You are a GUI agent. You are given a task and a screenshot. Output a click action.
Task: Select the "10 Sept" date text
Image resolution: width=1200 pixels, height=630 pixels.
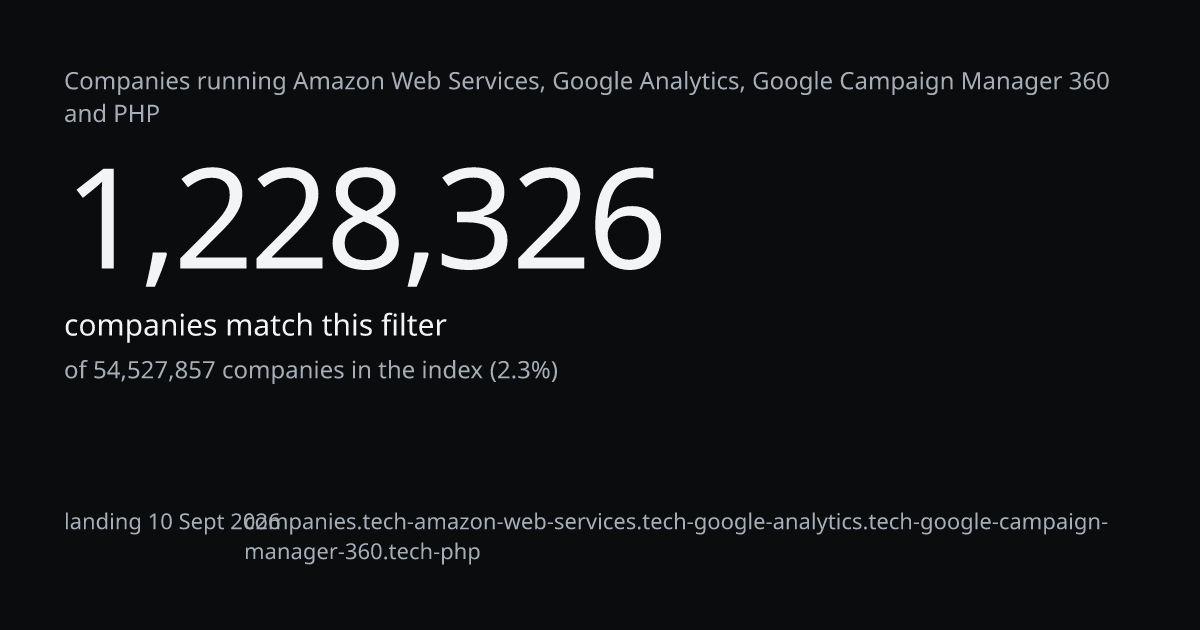pyautogui.click(x=187, y=522)
